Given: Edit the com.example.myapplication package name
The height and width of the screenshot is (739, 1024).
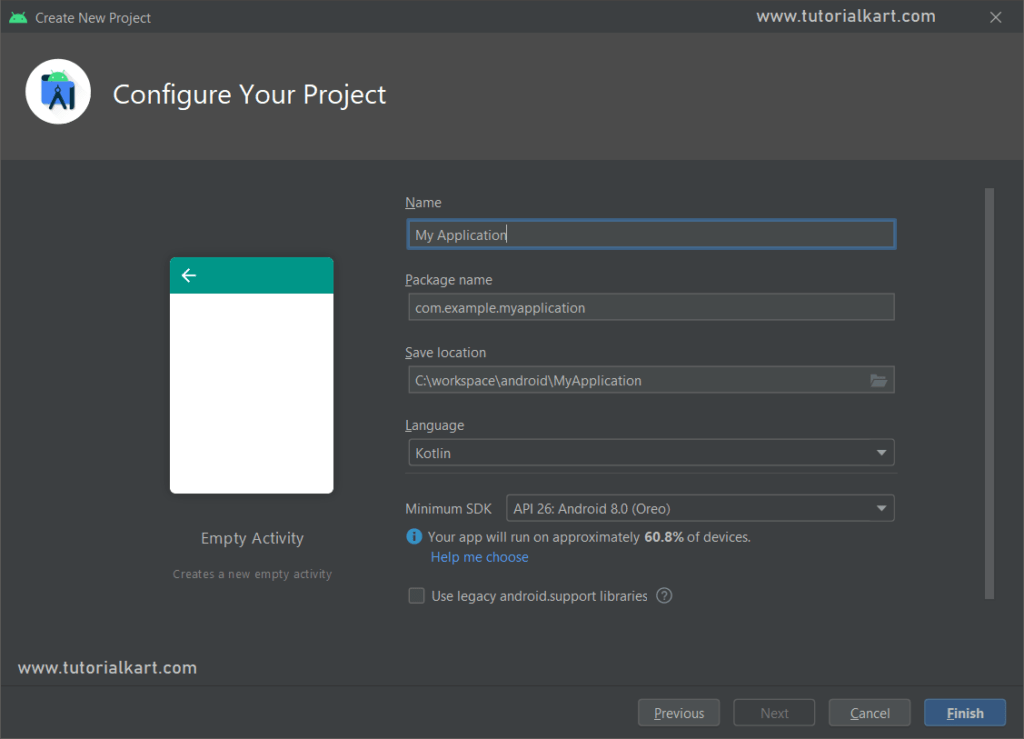Looking at the screenshot, I should pyautogui.click(x=651, y=307).
